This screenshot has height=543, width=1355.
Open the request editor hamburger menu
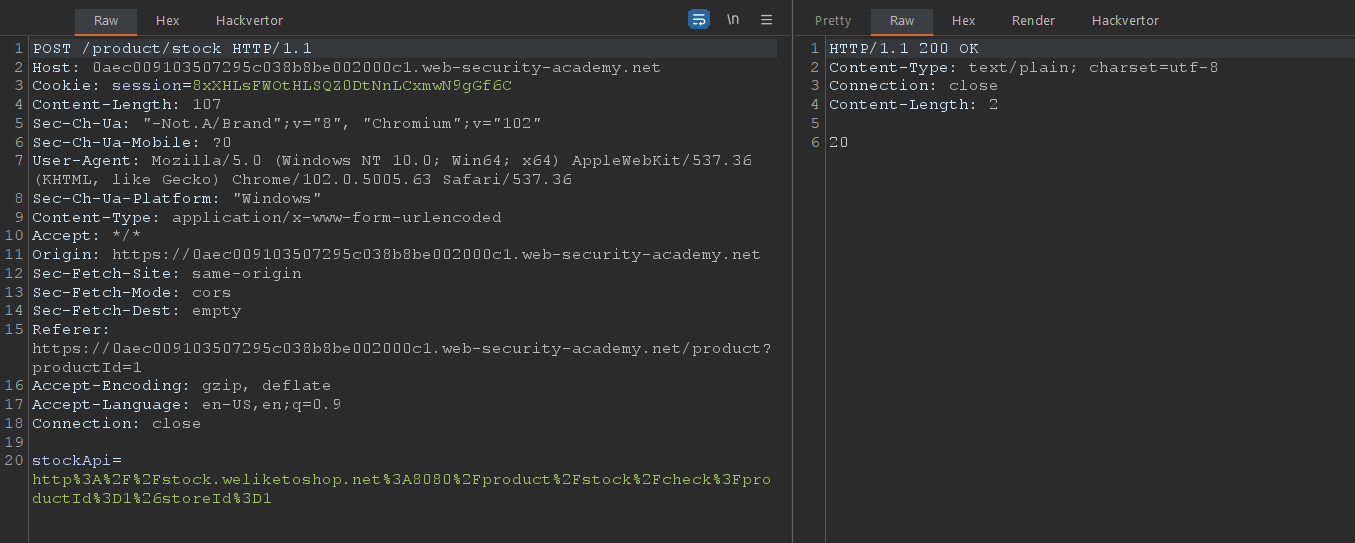[x=767, y=20]
